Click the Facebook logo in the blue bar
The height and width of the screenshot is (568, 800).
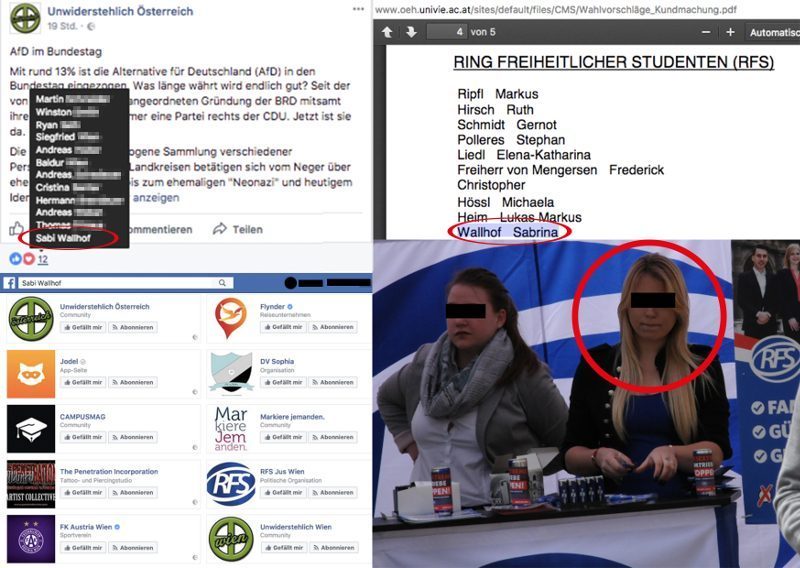(9, 283)
